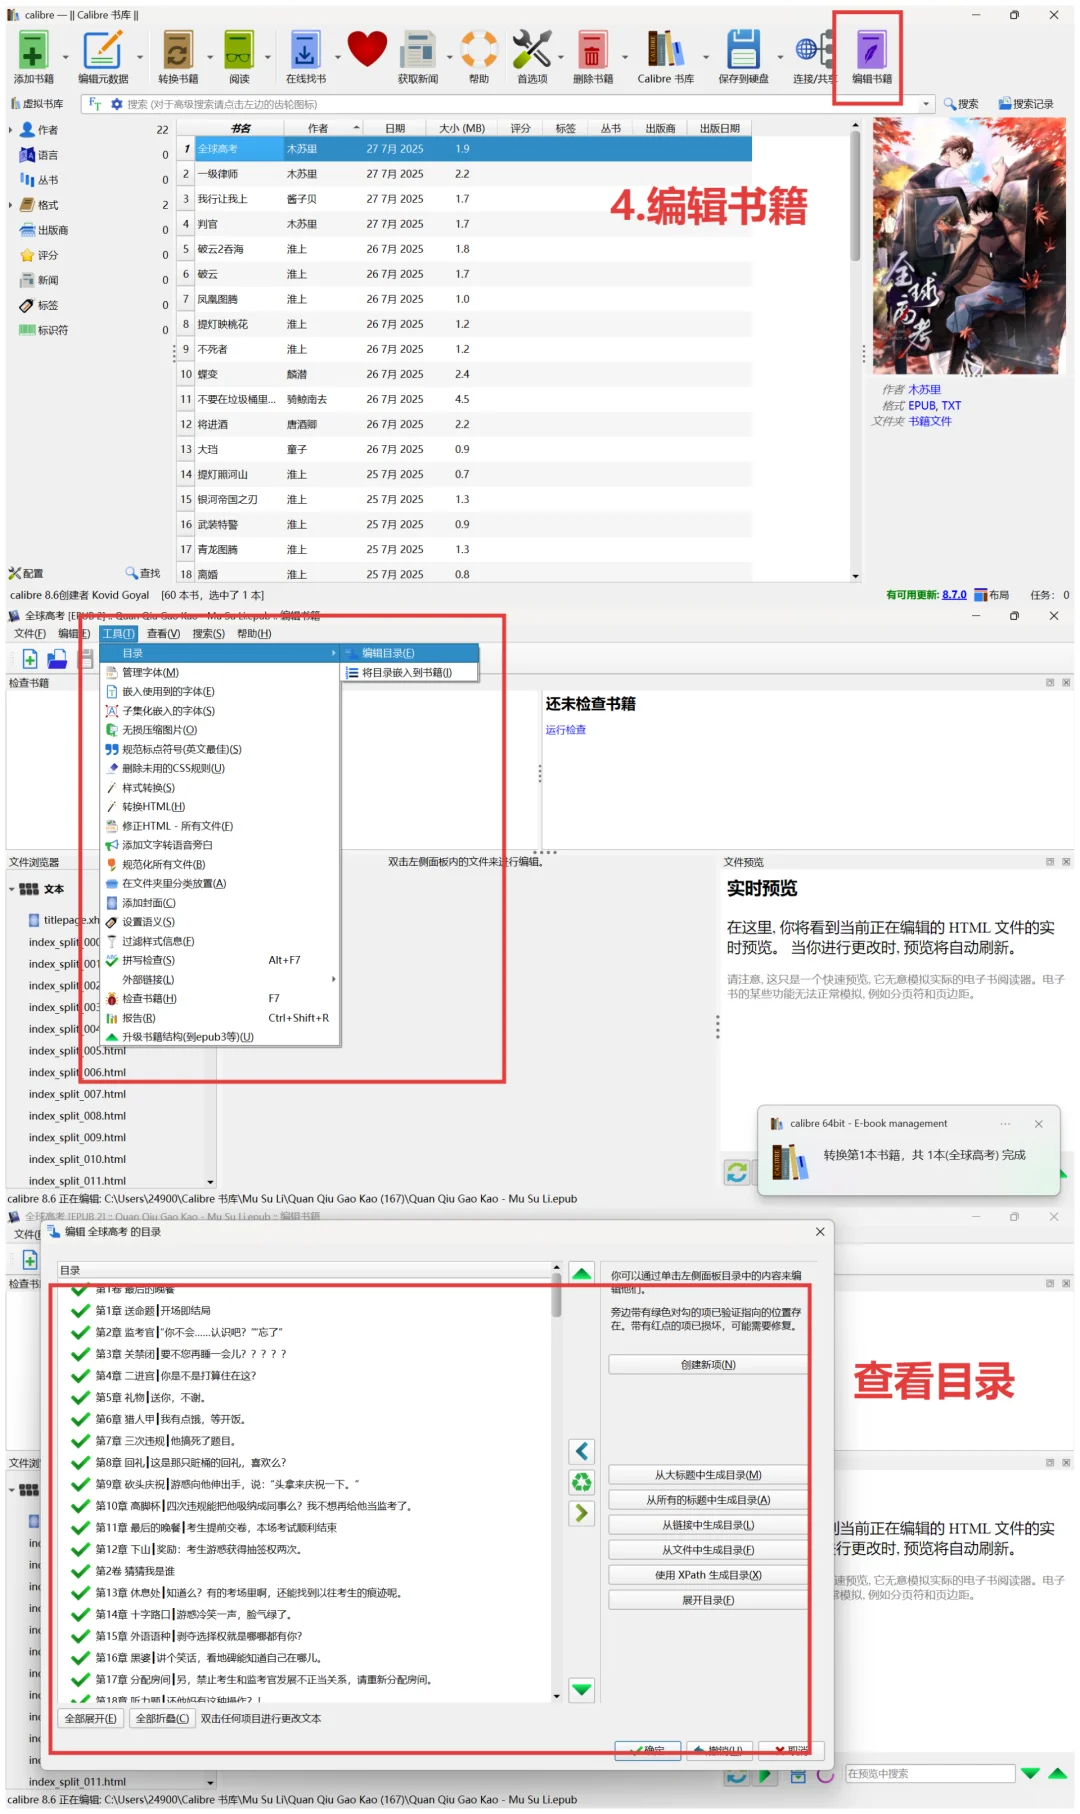Open the search history dropdown arrow
This screenshot has height=1814, width=1080.
click(x=927, y=104)
